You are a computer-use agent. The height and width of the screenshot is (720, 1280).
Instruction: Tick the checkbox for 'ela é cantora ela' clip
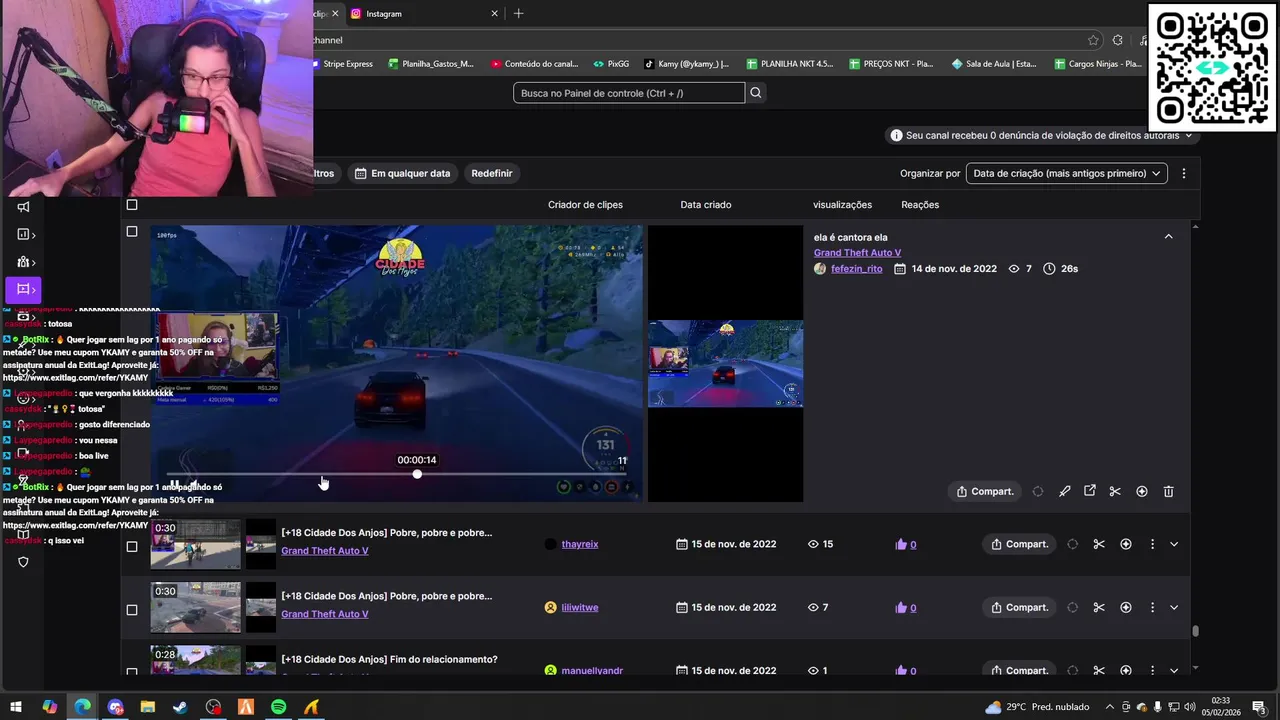point(131,231)
